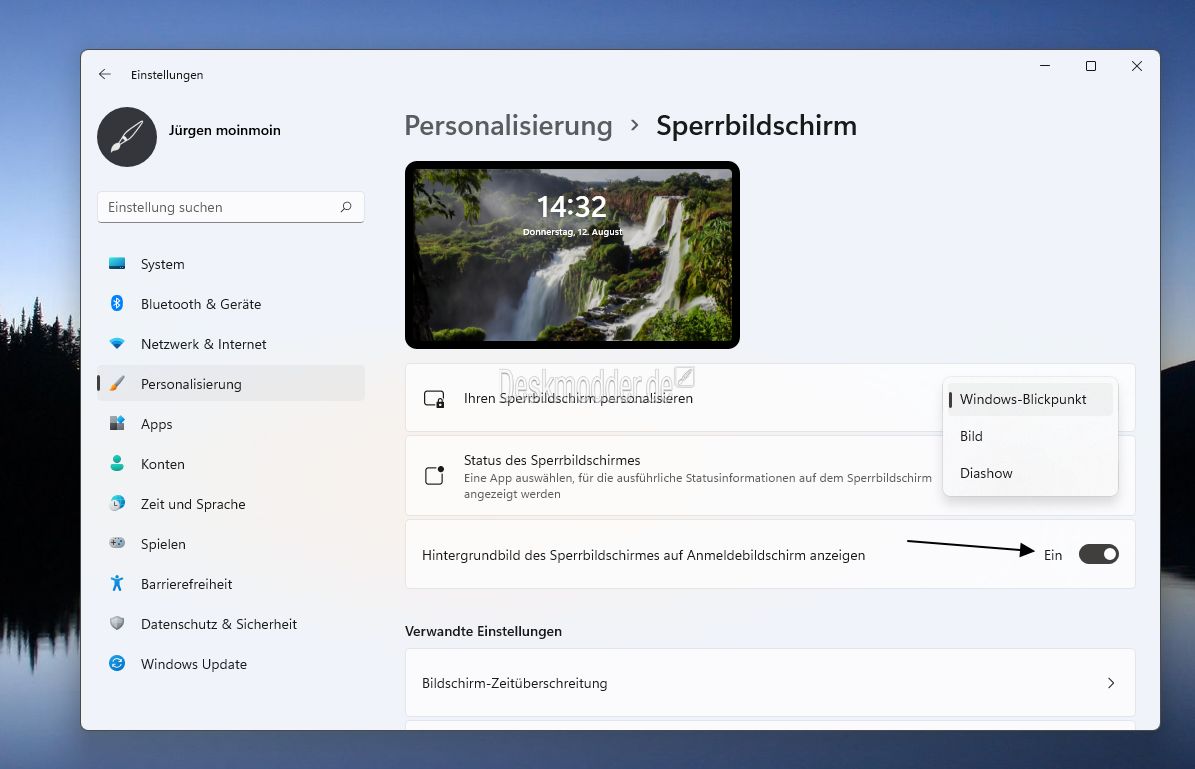Close the Einstellungen window
The image size is (1195, 769).
coord(1136,66)
